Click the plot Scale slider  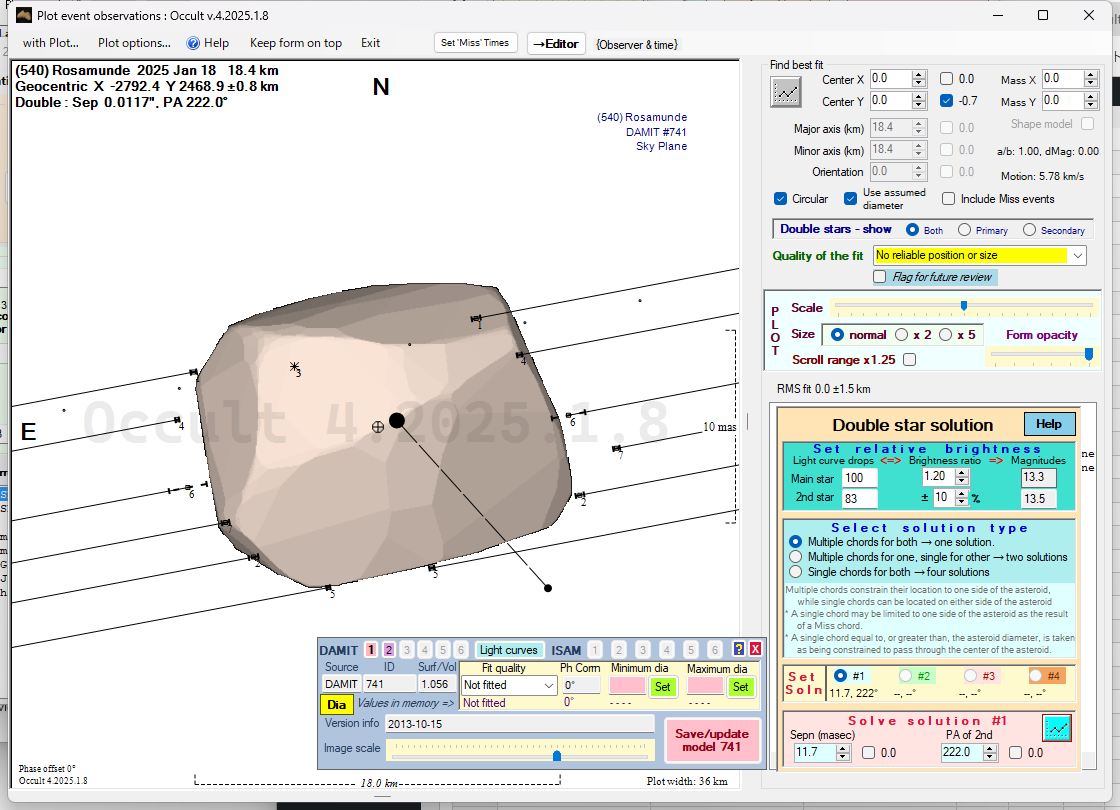point(963,306)
